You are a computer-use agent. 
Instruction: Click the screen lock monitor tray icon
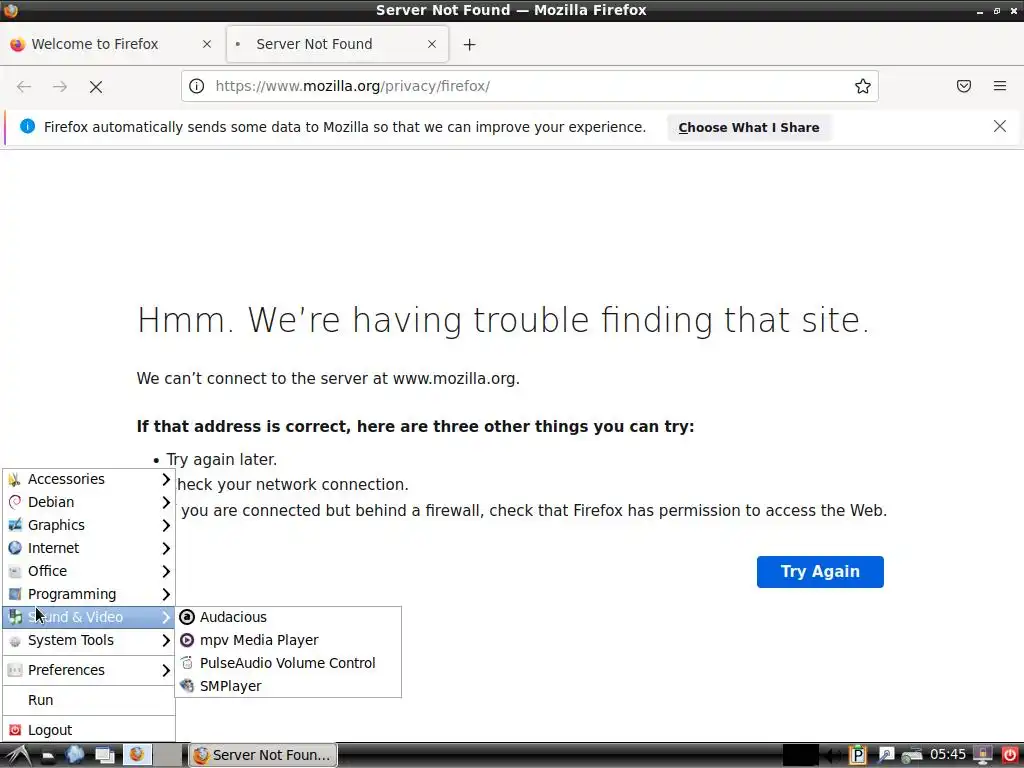point(982,756)
